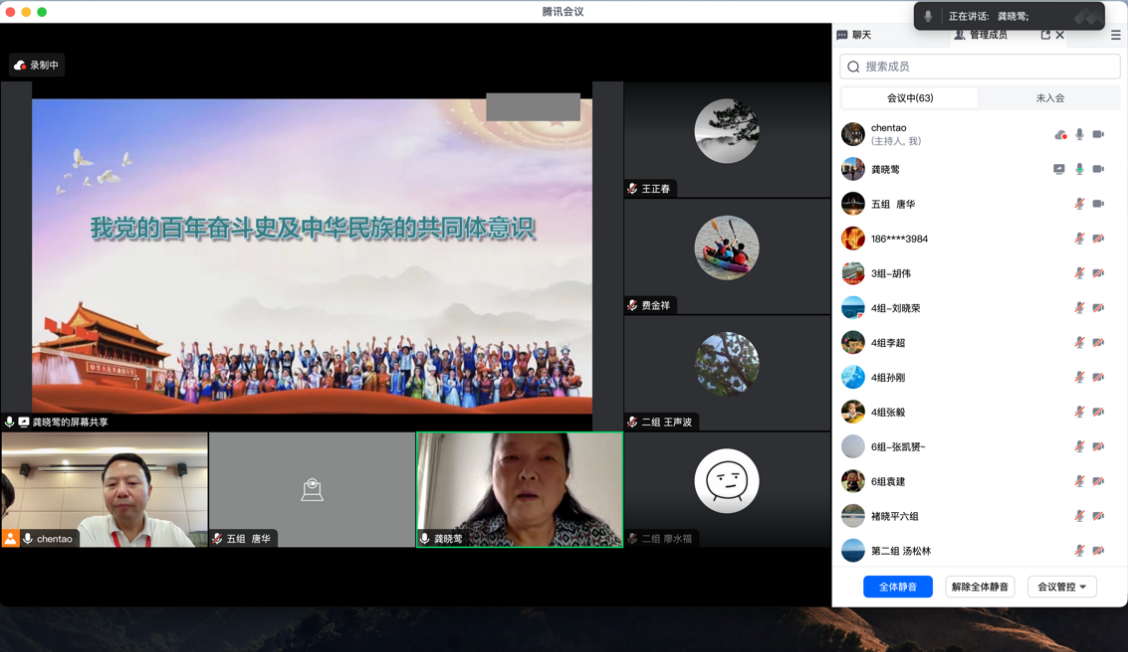Toggle camera for 186****3984
Viewport: 1128px width, 652px height.
(1098, 239)
